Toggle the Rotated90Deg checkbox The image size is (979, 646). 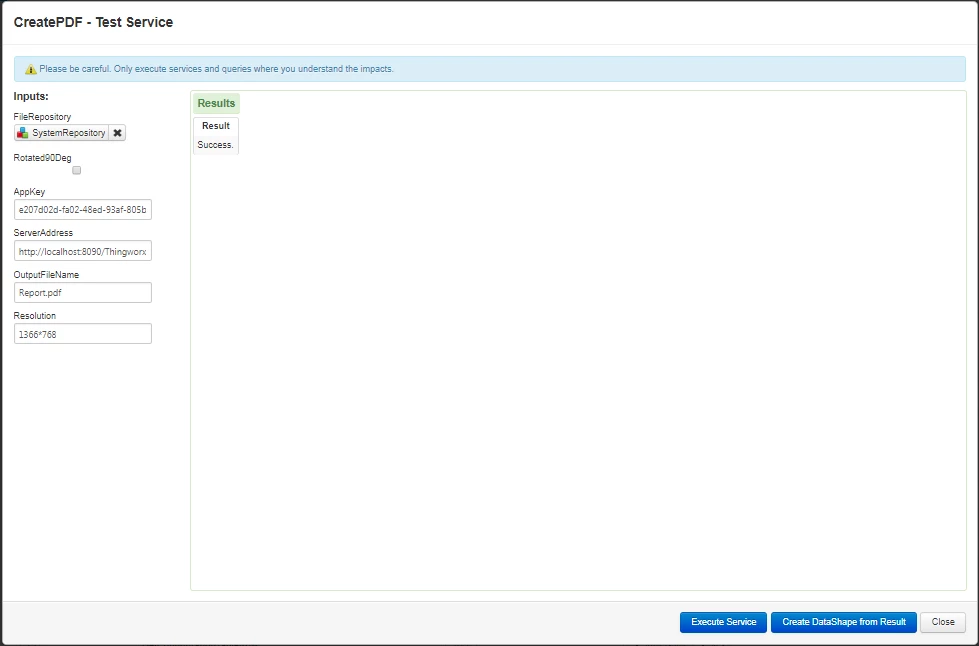[77, 170]
